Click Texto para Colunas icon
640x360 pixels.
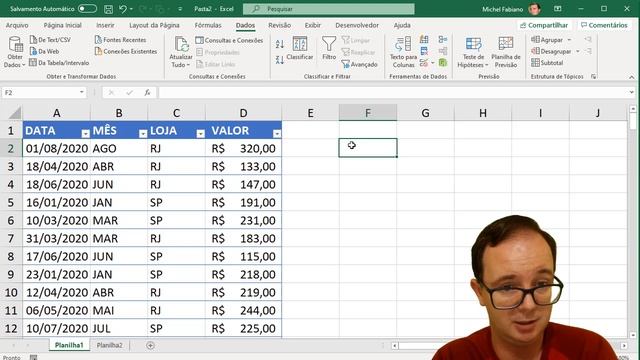point(403,44)
